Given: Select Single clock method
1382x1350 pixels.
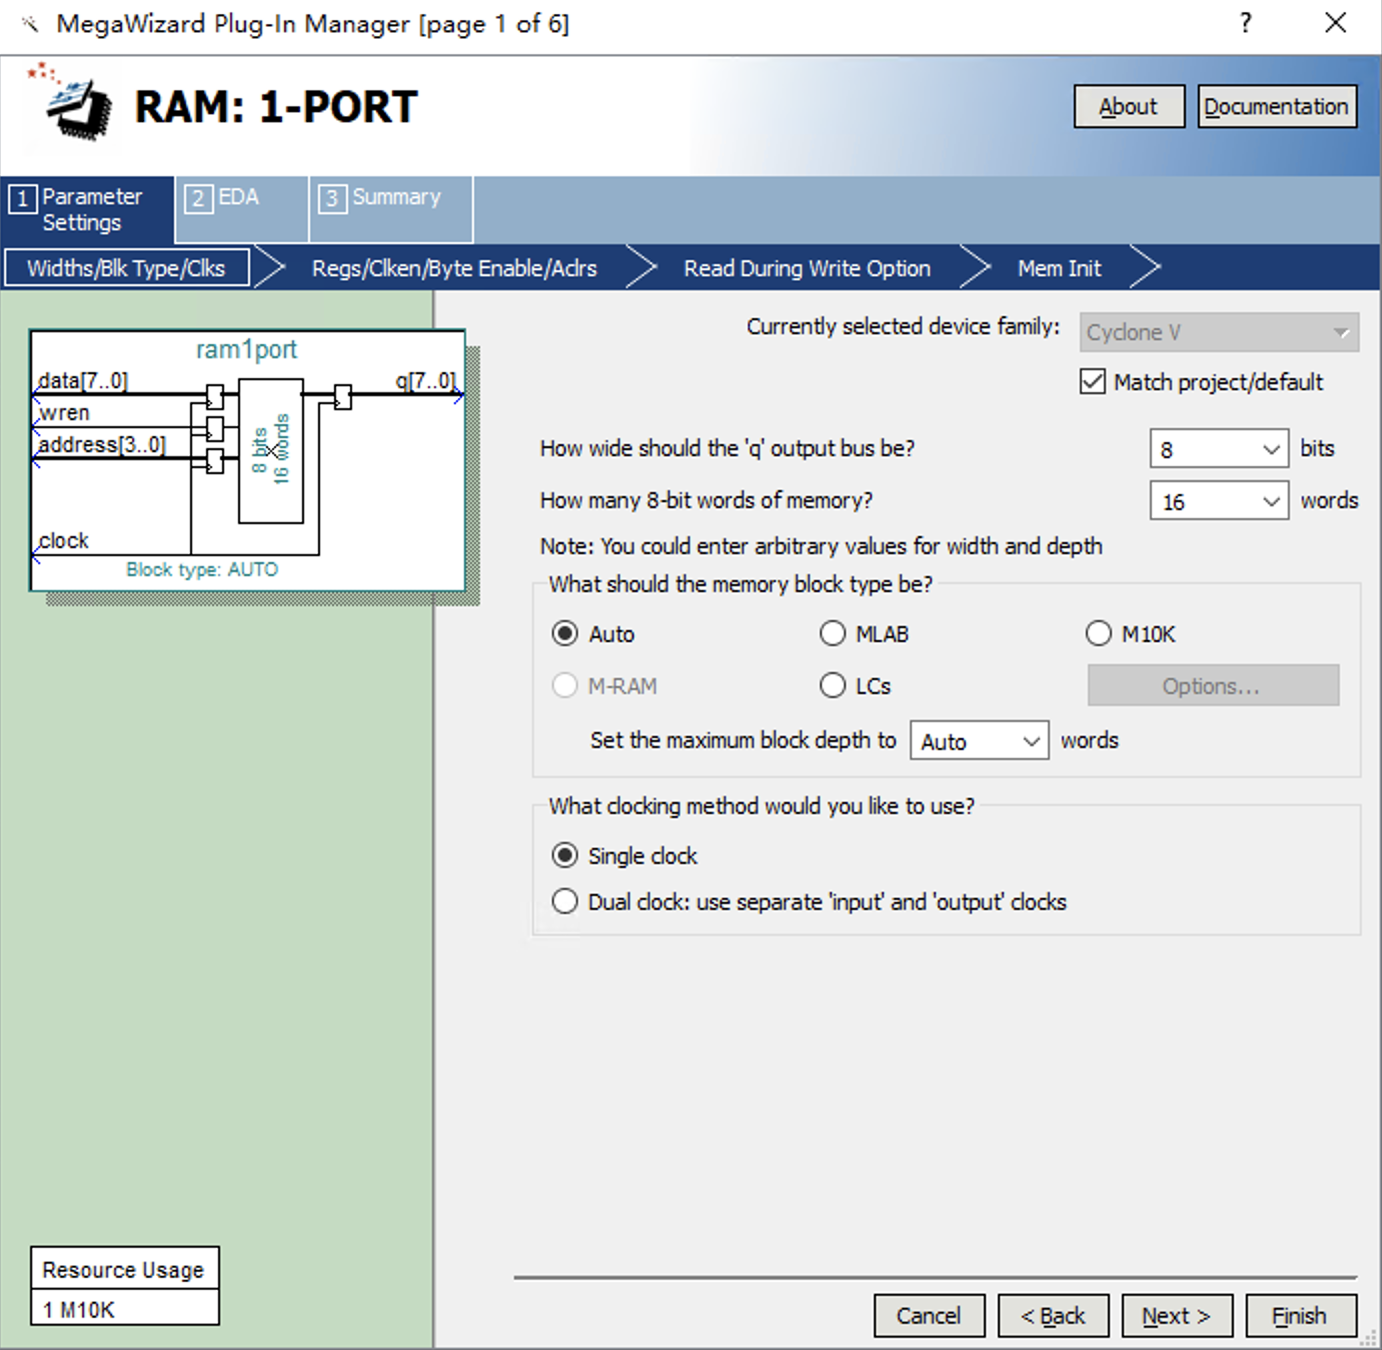Looking at the screenshot, I should pos(565,856).
